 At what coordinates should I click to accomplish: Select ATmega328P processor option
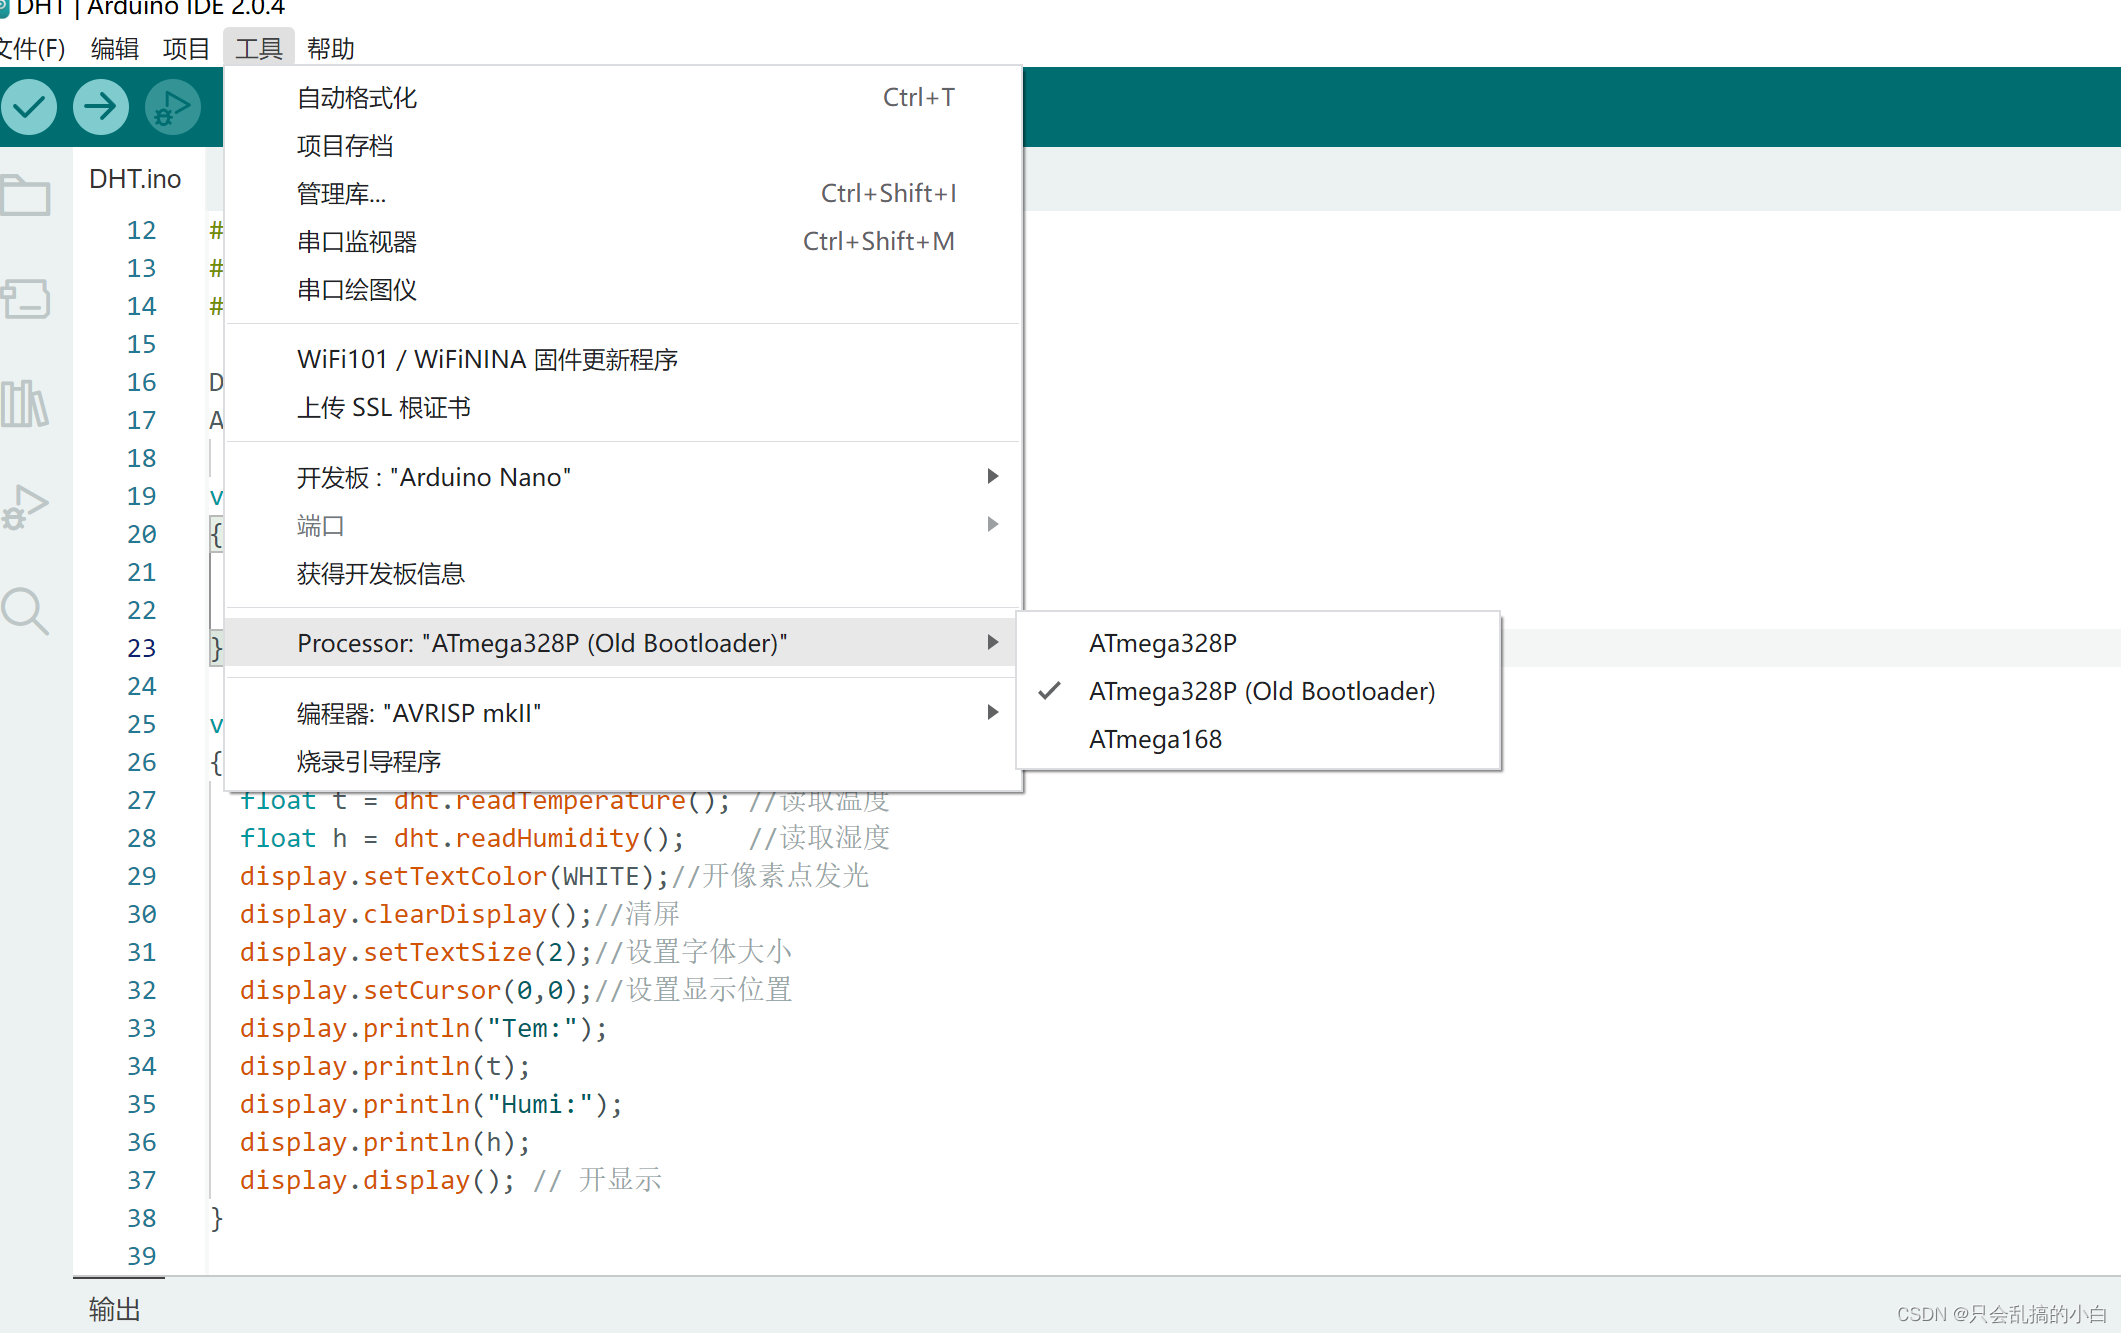[1162, 643]
